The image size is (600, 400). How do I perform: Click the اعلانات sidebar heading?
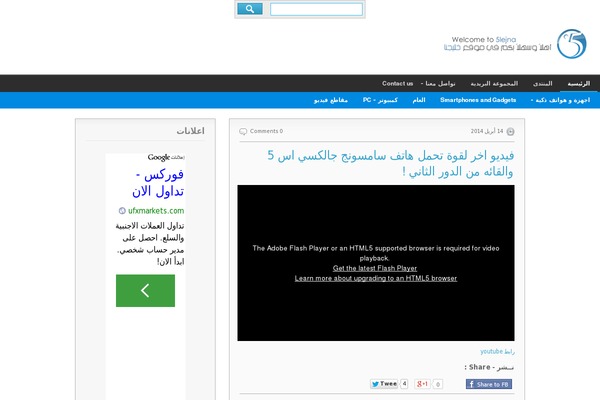point(191,131)
